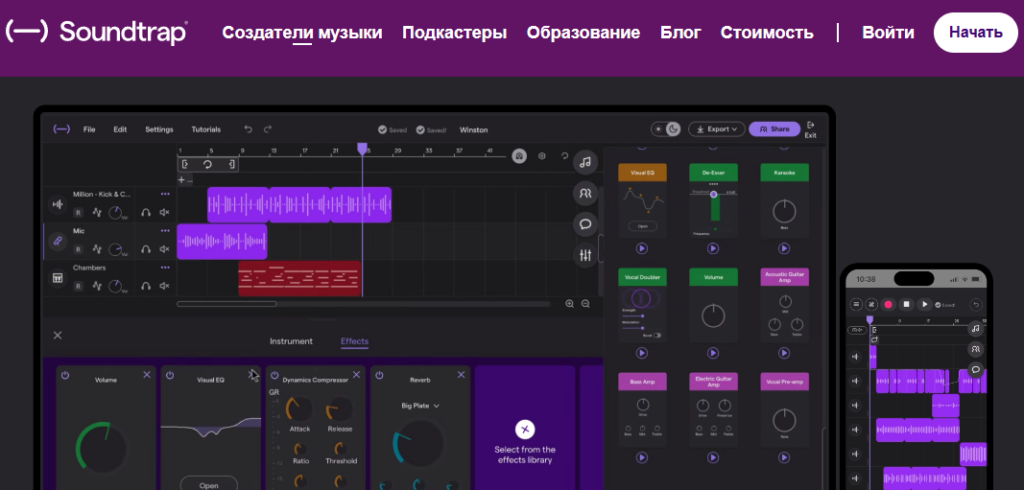This screenshot has height=490, width=1024.
Task: Click the Chambers track keyboard icon
Action: coord(57,278)
